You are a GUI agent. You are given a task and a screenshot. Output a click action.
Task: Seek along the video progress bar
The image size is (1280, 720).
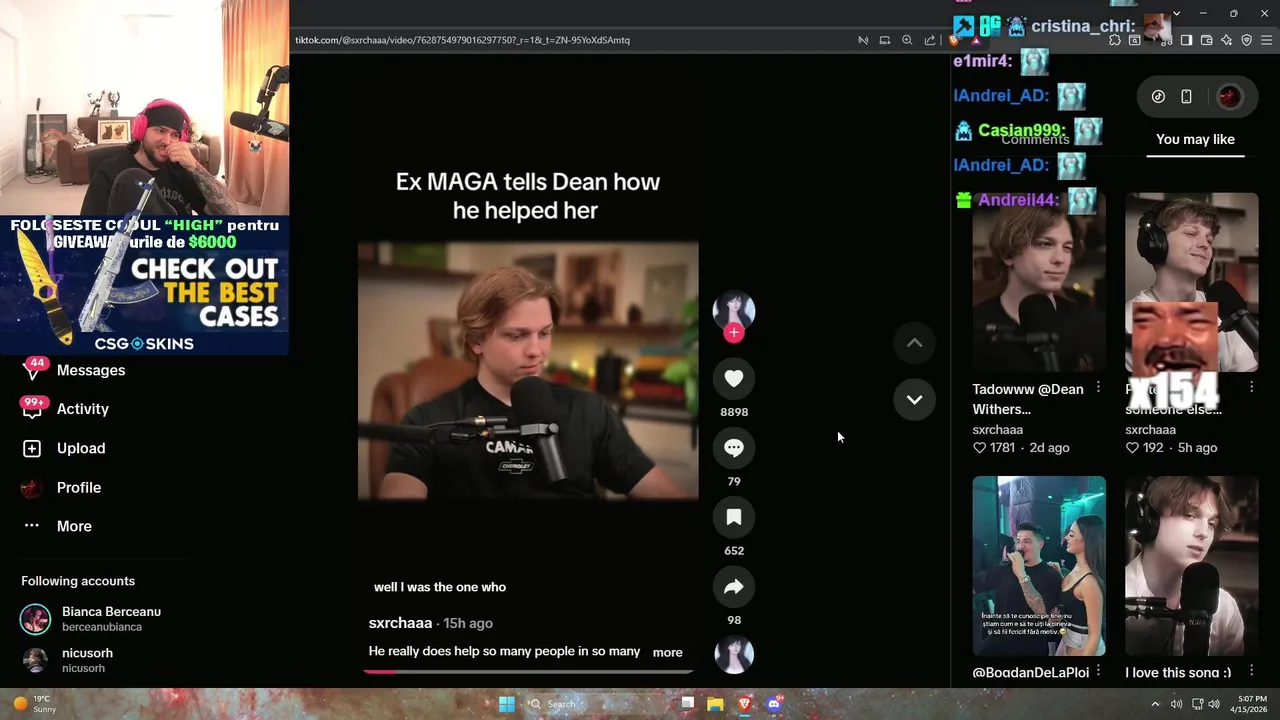pyautogui.click(x=528, y=671)
